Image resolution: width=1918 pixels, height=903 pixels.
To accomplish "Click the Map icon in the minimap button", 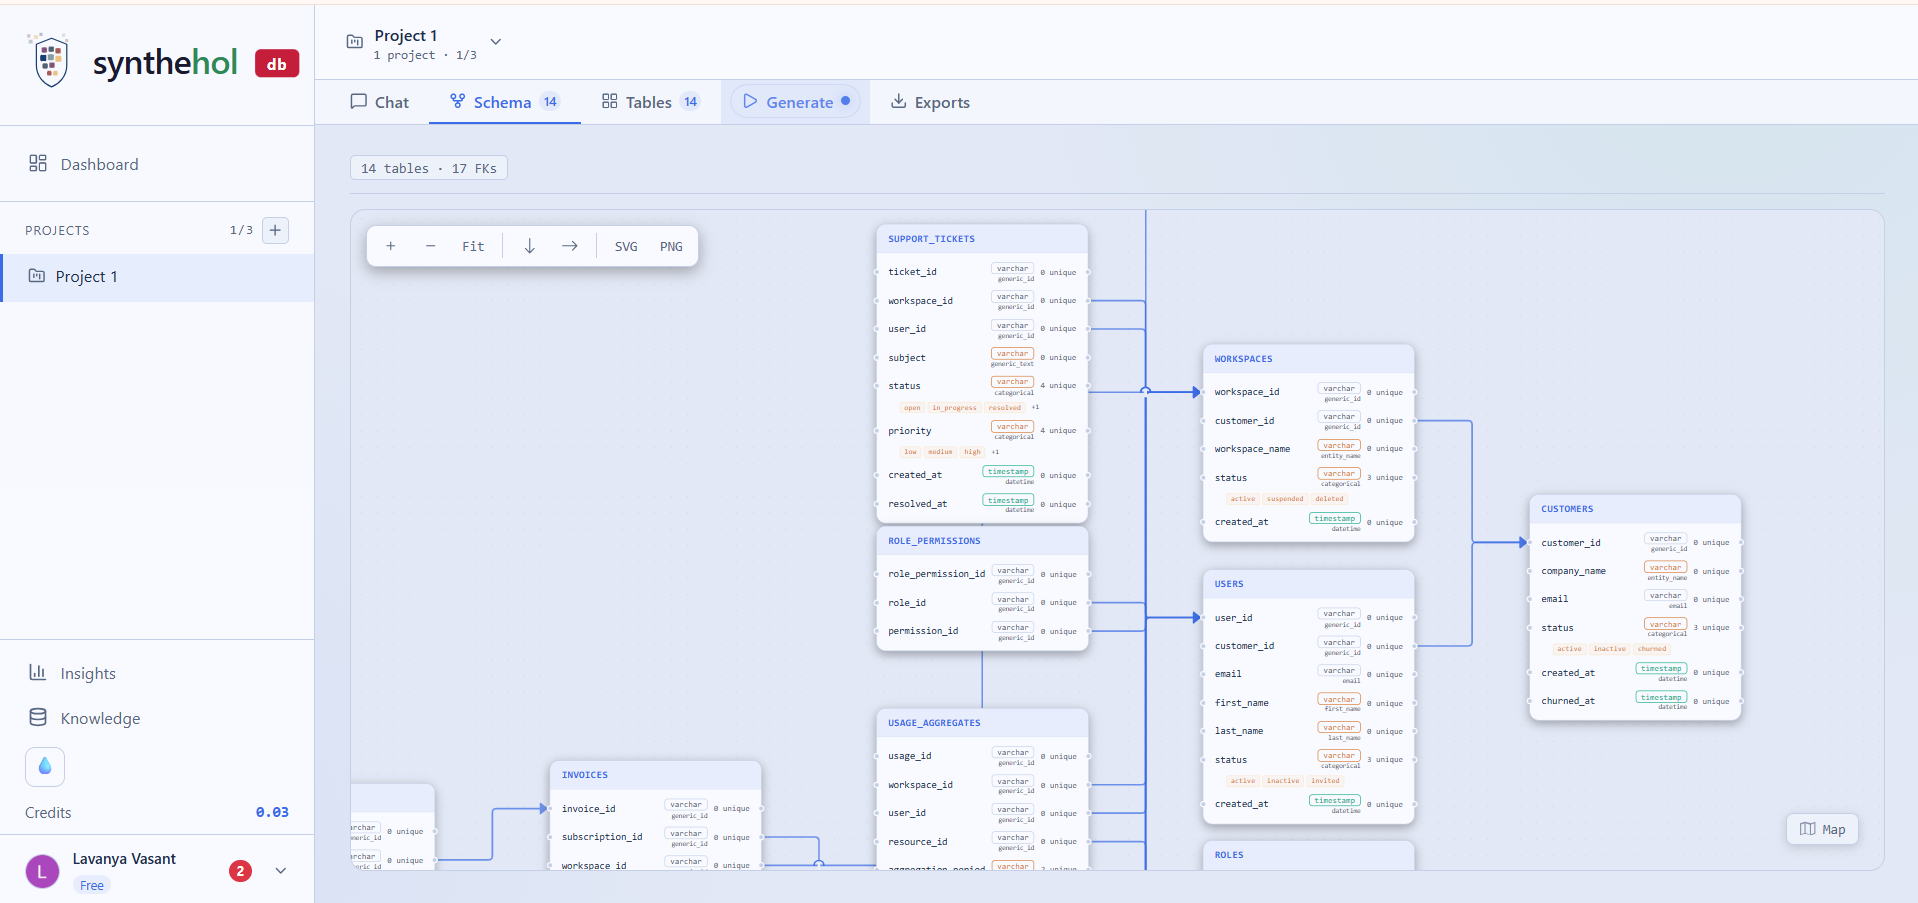I will (1807, 829).
